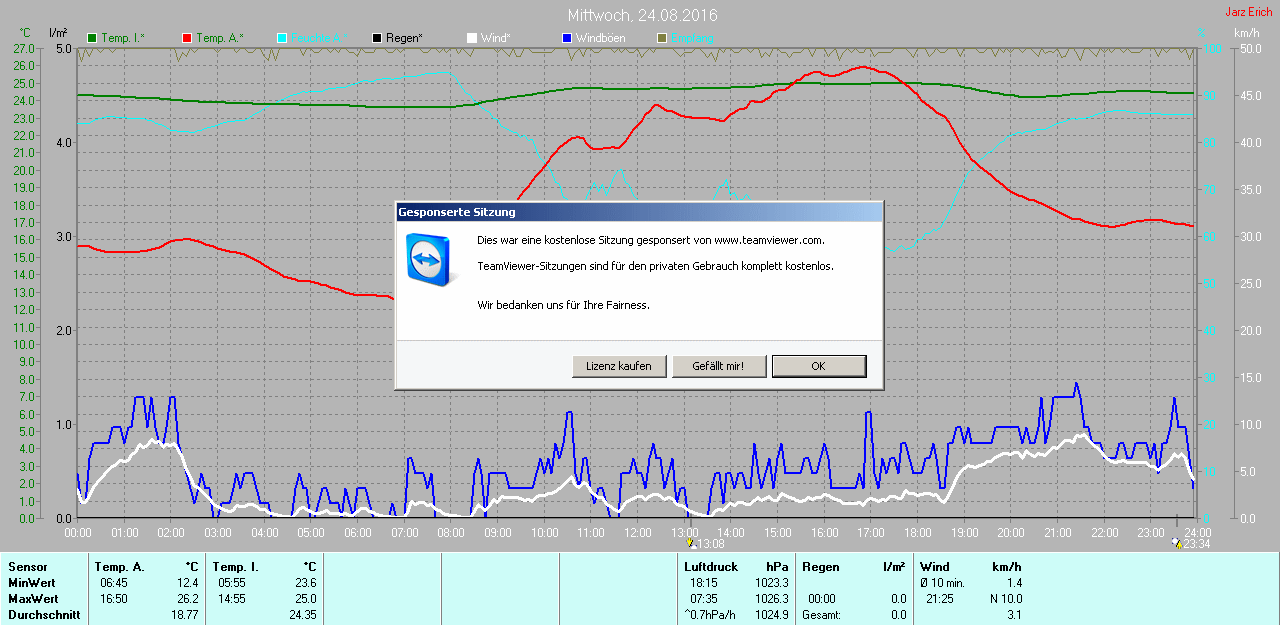Click the Temp. I. column header
Image resolution: width=1280 pixels, height=625 pixels.
click(235, 567)
